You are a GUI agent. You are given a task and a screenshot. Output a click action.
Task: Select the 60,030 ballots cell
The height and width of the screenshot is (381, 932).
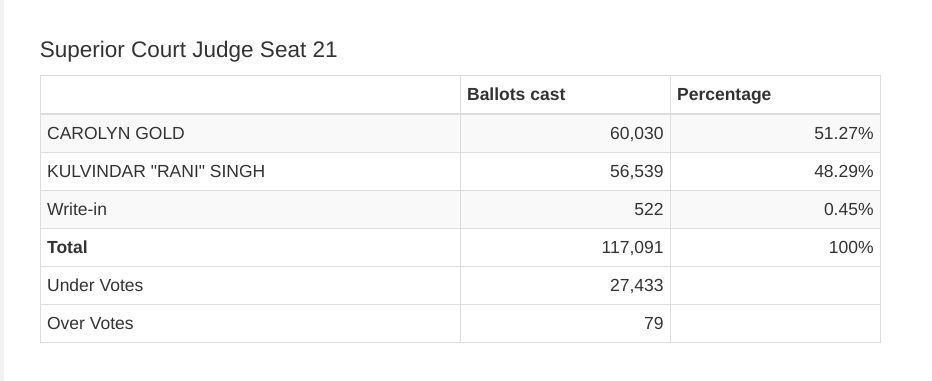(x=565, y=133)
